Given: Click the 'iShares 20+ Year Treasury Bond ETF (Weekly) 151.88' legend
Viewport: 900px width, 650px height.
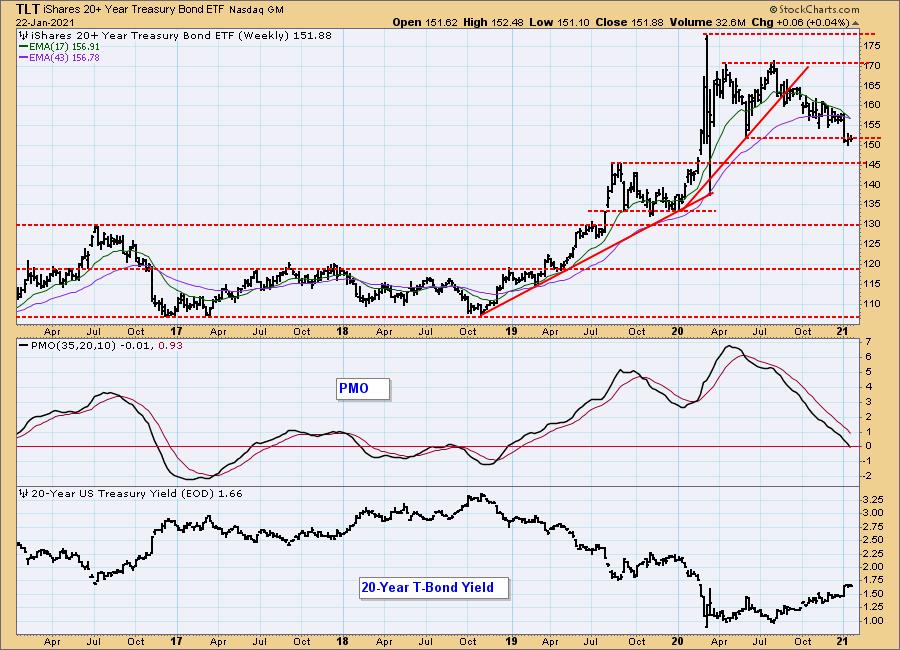Looking at the screenshot, I should (180, 36).
